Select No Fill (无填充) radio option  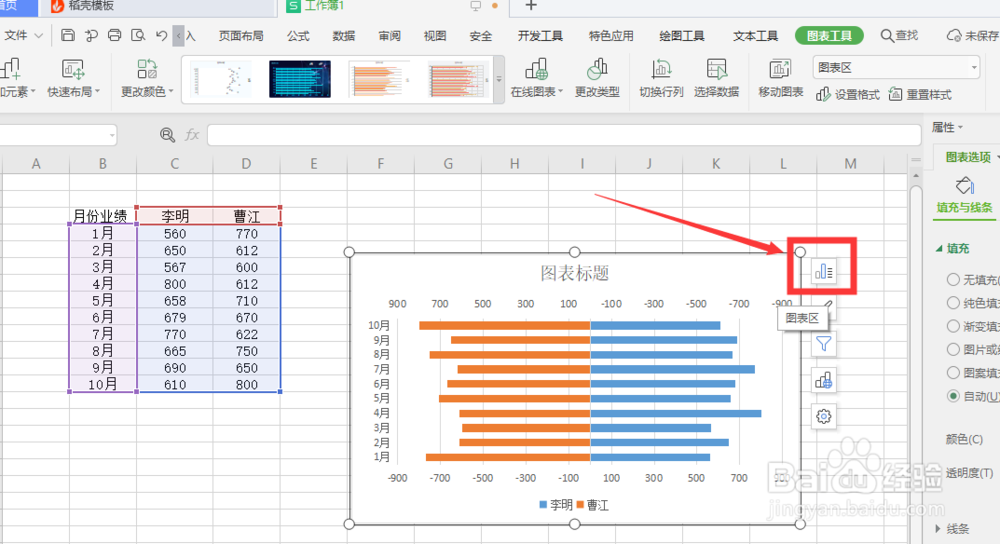tap(953, 279)
